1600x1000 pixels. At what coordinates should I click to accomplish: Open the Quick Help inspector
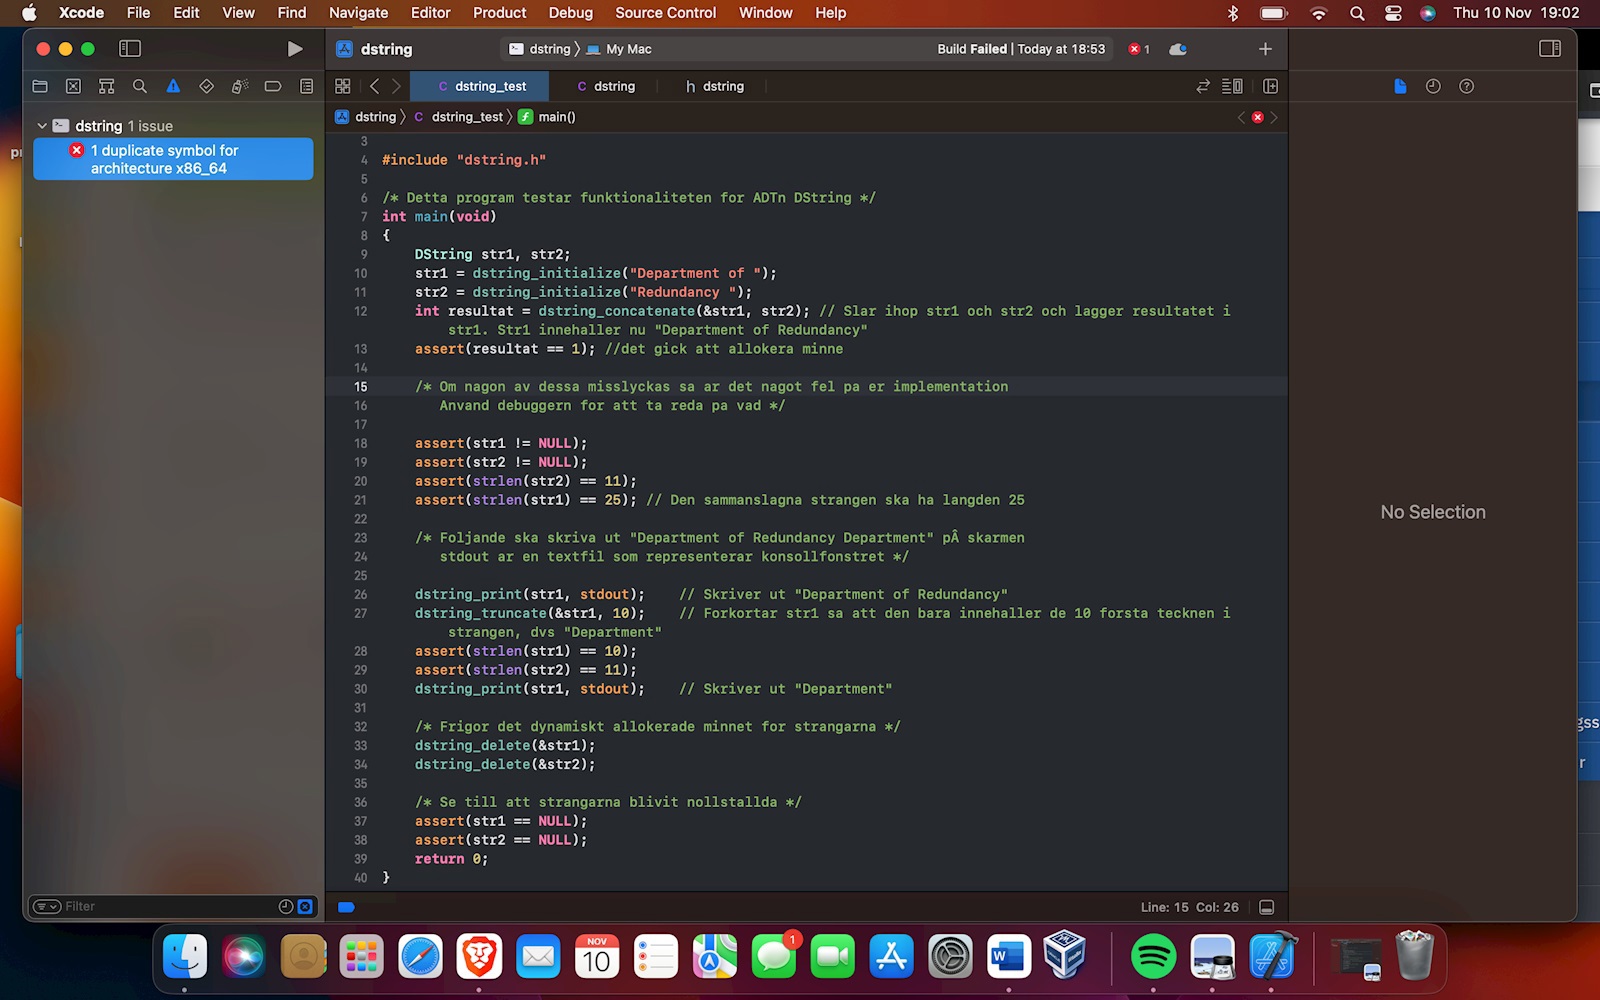[x=1466, y=87]
